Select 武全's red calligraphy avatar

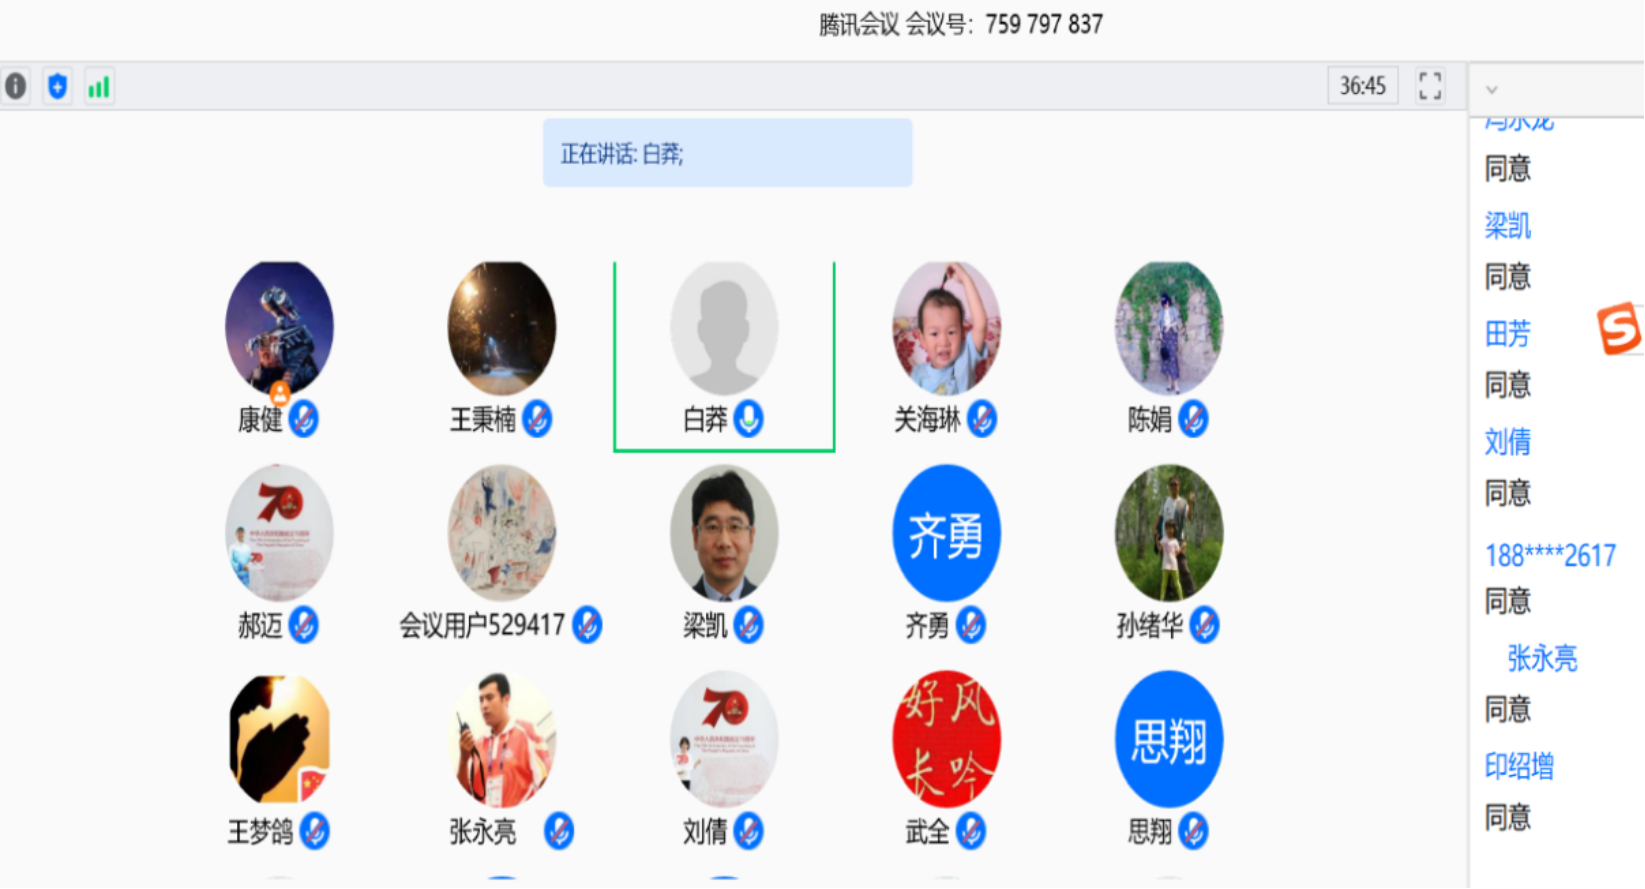click(x=946, y=739)
